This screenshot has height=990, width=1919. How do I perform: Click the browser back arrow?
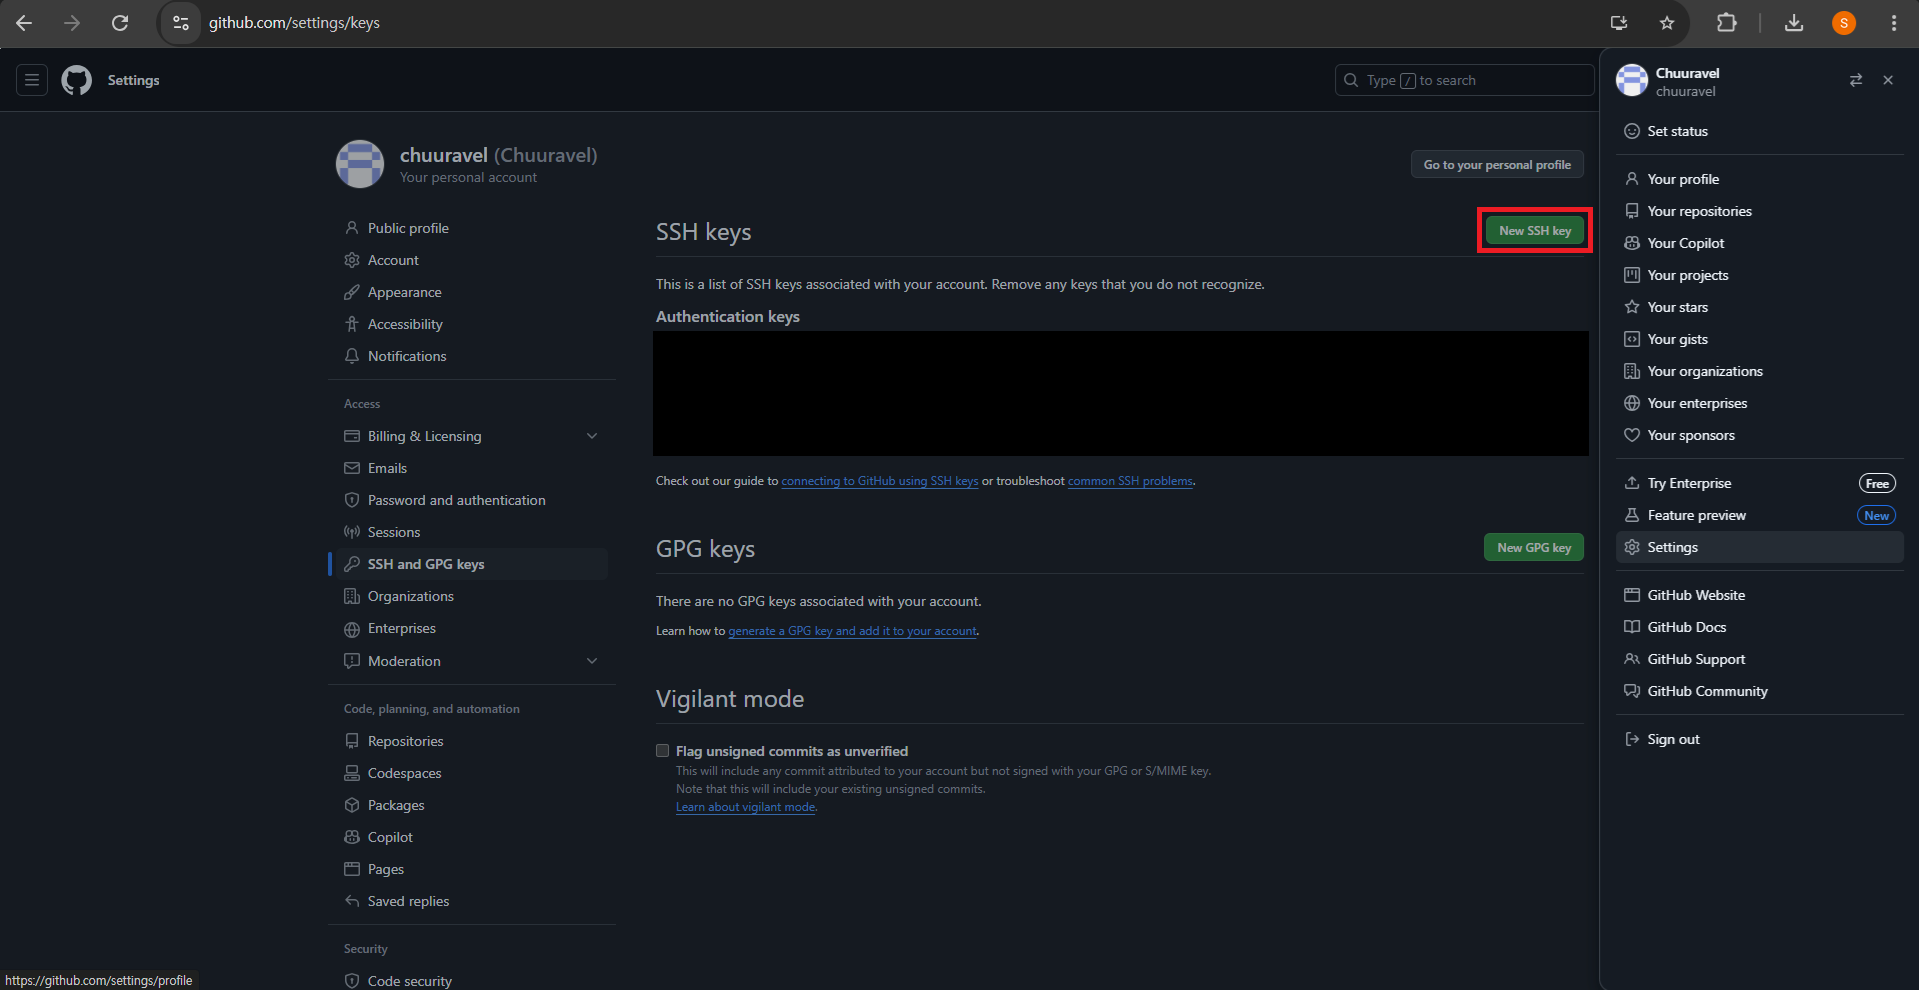pos(24,23)
